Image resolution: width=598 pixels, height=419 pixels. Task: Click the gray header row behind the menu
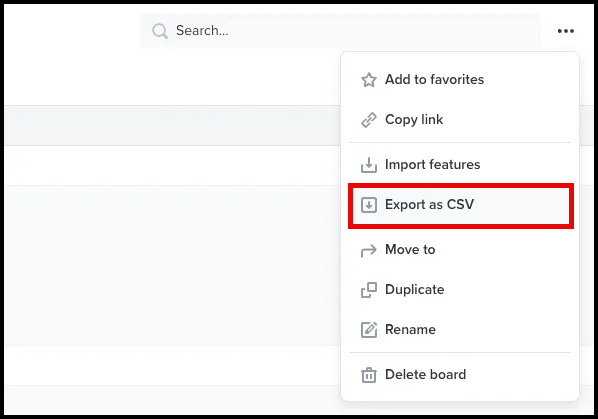point(172,125)
